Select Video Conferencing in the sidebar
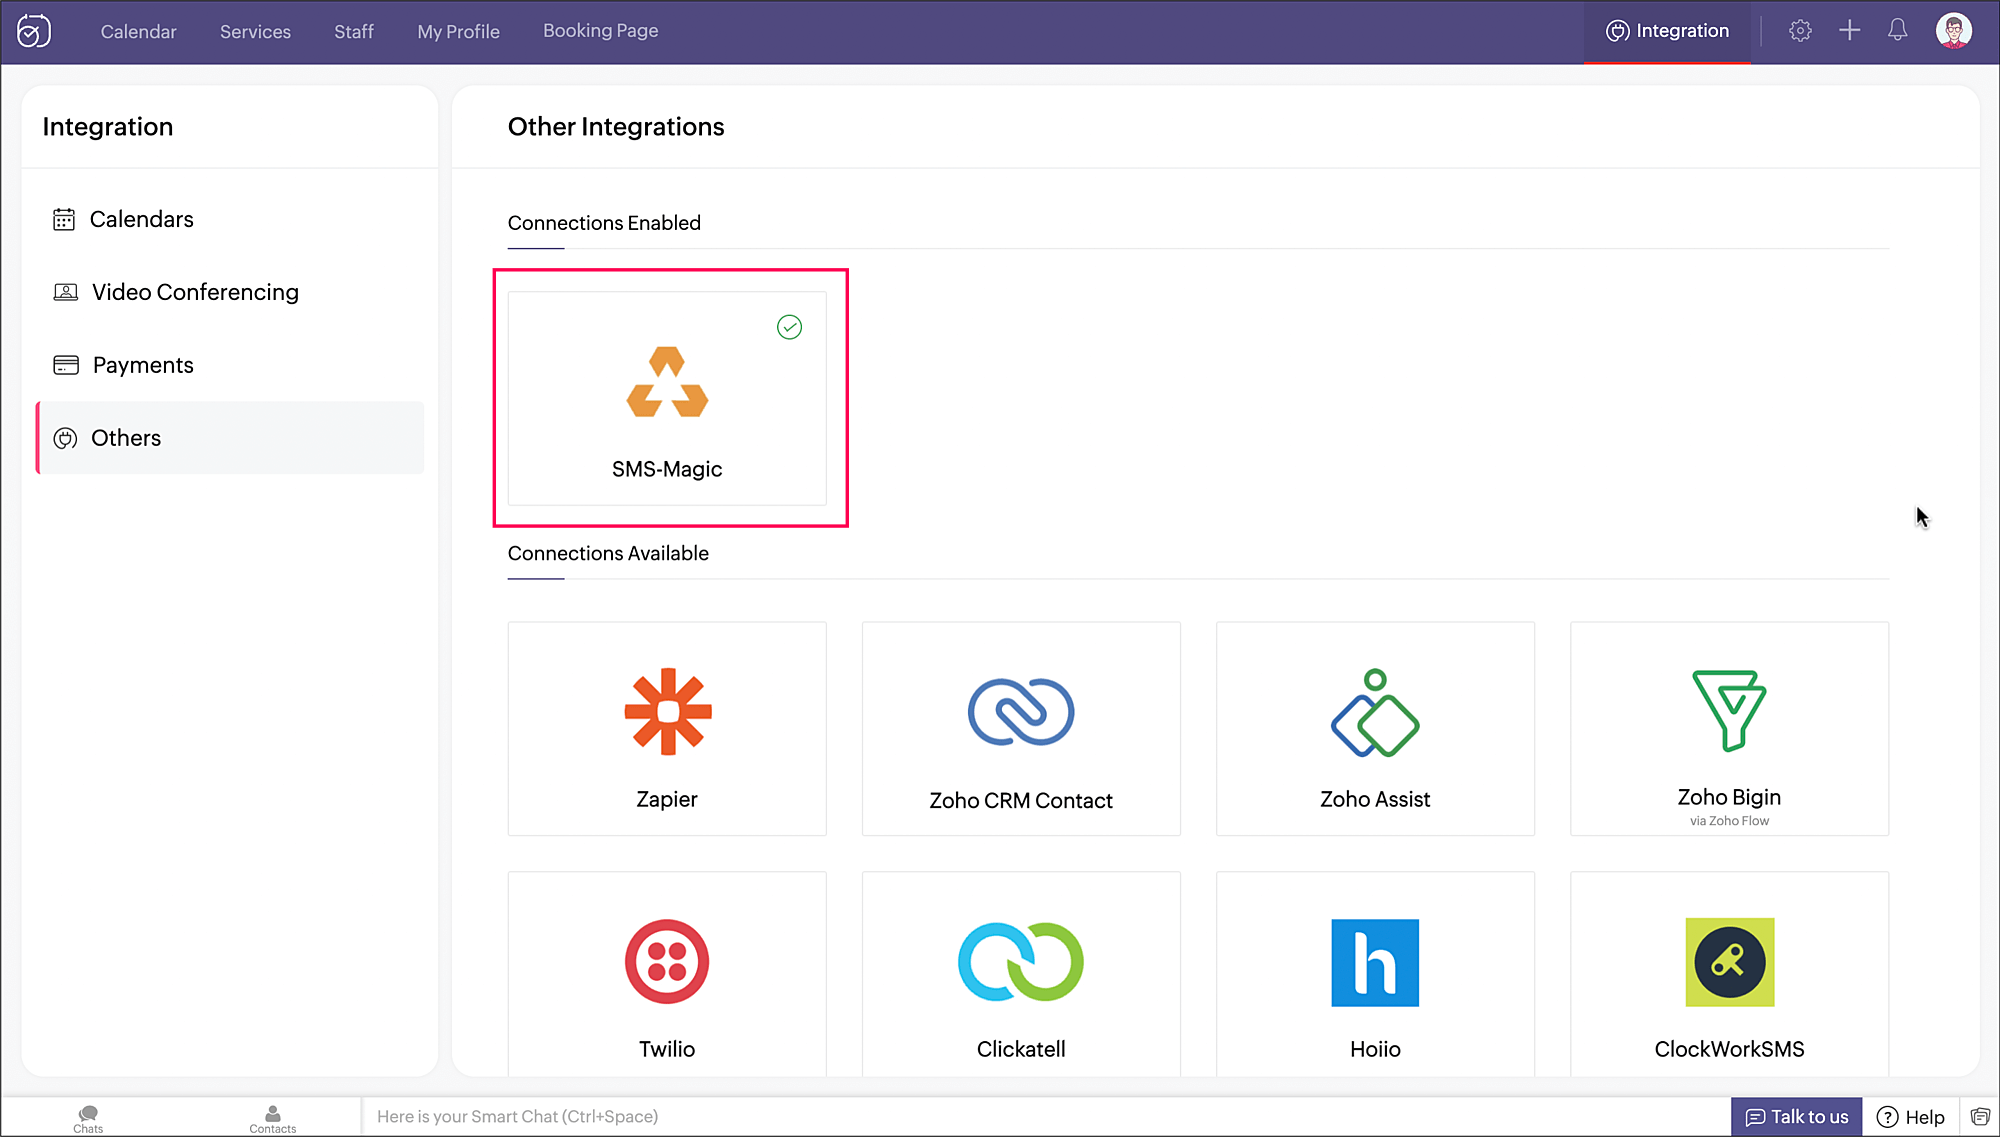Viewport: 2000px width, 1137px height. click(x=230, y=292)
